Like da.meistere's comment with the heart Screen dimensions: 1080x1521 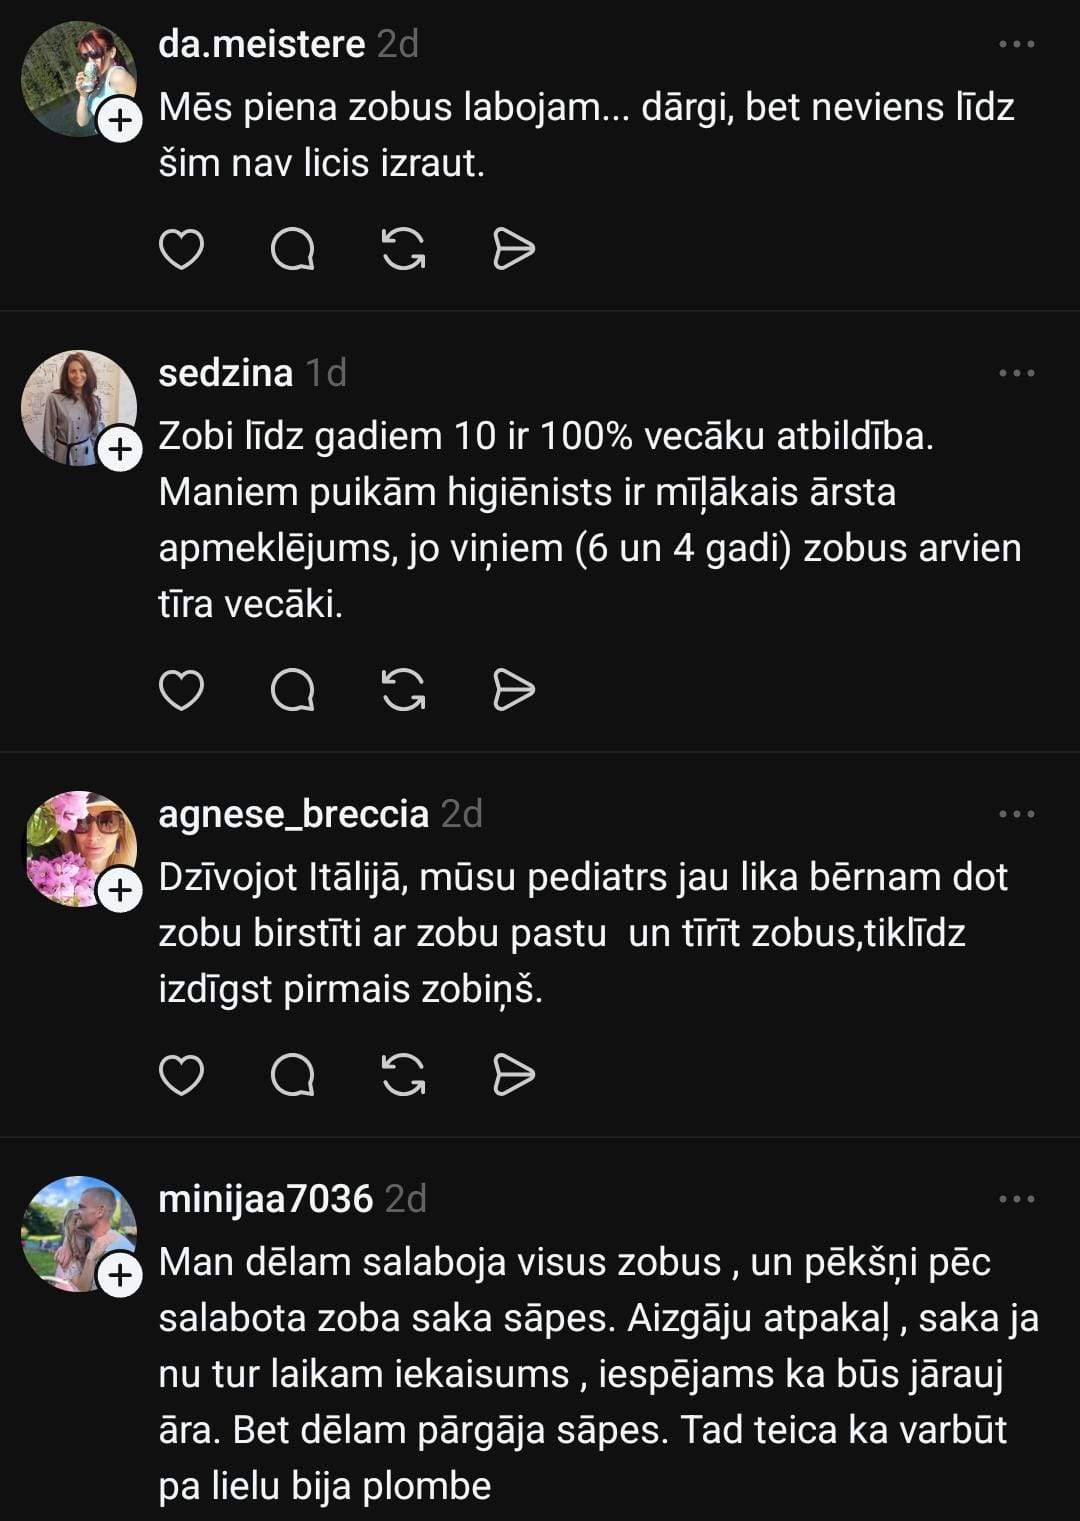point(181,249)
